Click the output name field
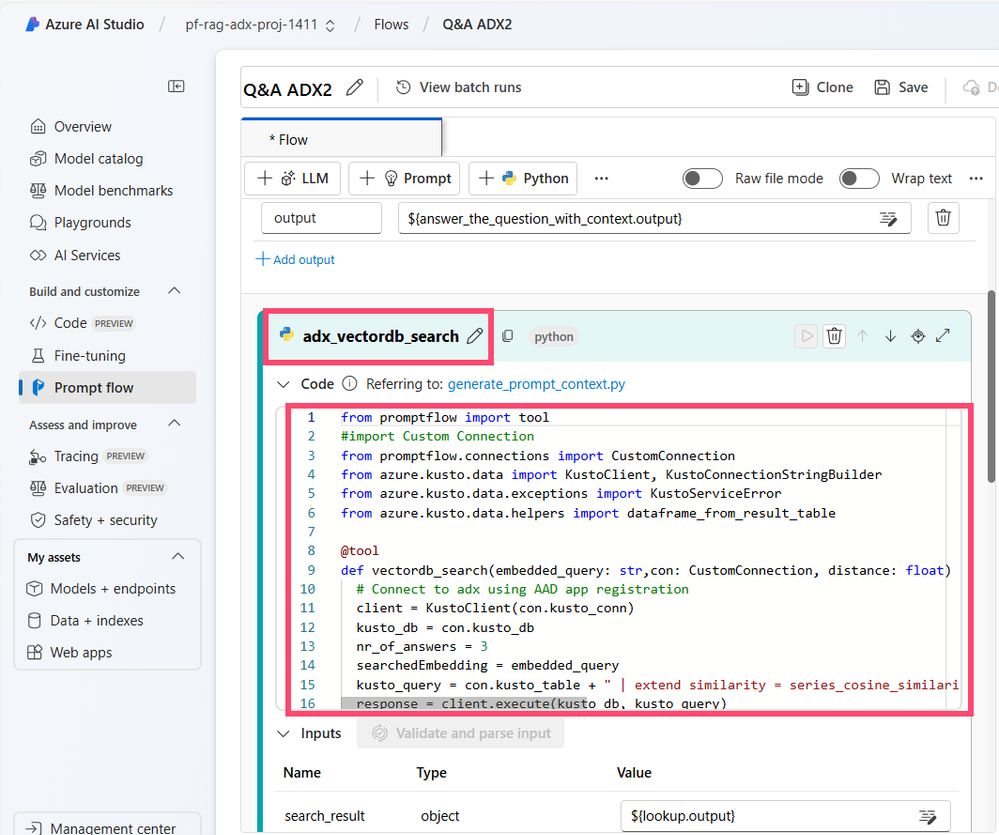Image resolution: width=999 pixels, height=835 pixels. 321,218
